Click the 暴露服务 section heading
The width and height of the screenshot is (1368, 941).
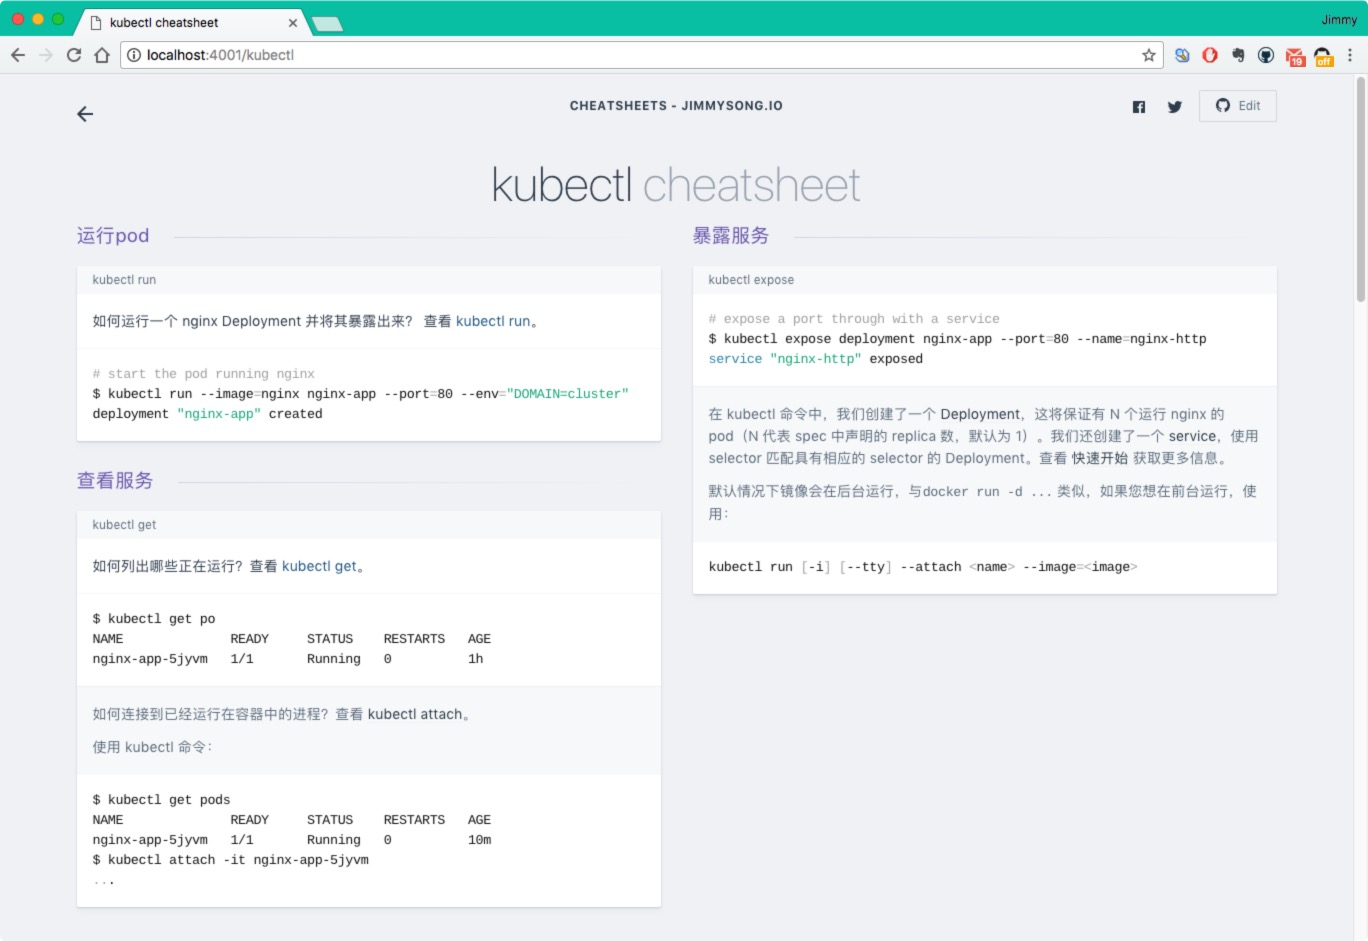[x=731, y=236]
